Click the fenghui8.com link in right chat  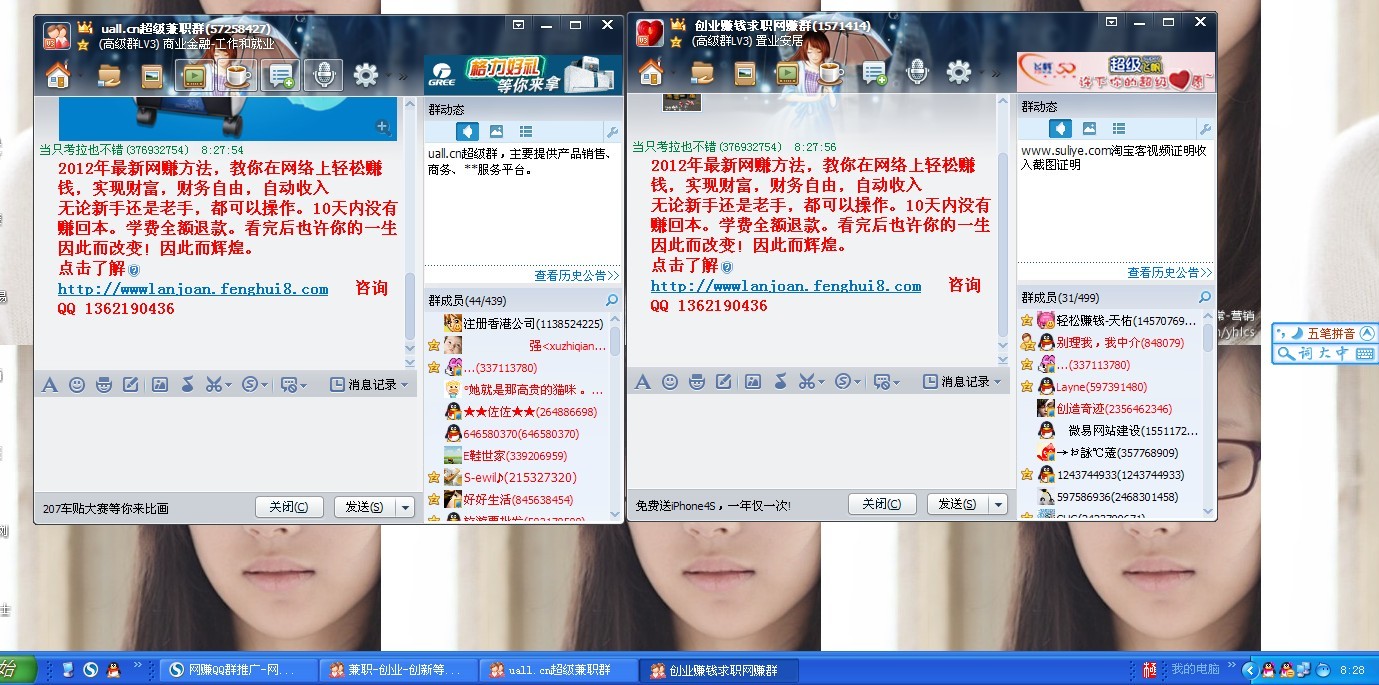click(785, 286)
